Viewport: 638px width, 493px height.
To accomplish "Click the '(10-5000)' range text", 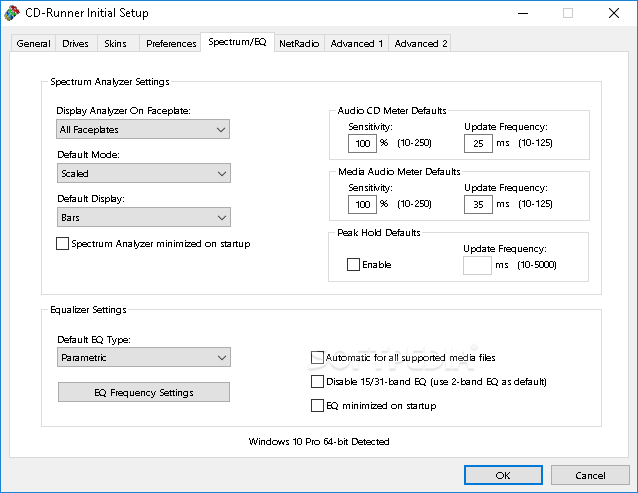I will (537, 265).
